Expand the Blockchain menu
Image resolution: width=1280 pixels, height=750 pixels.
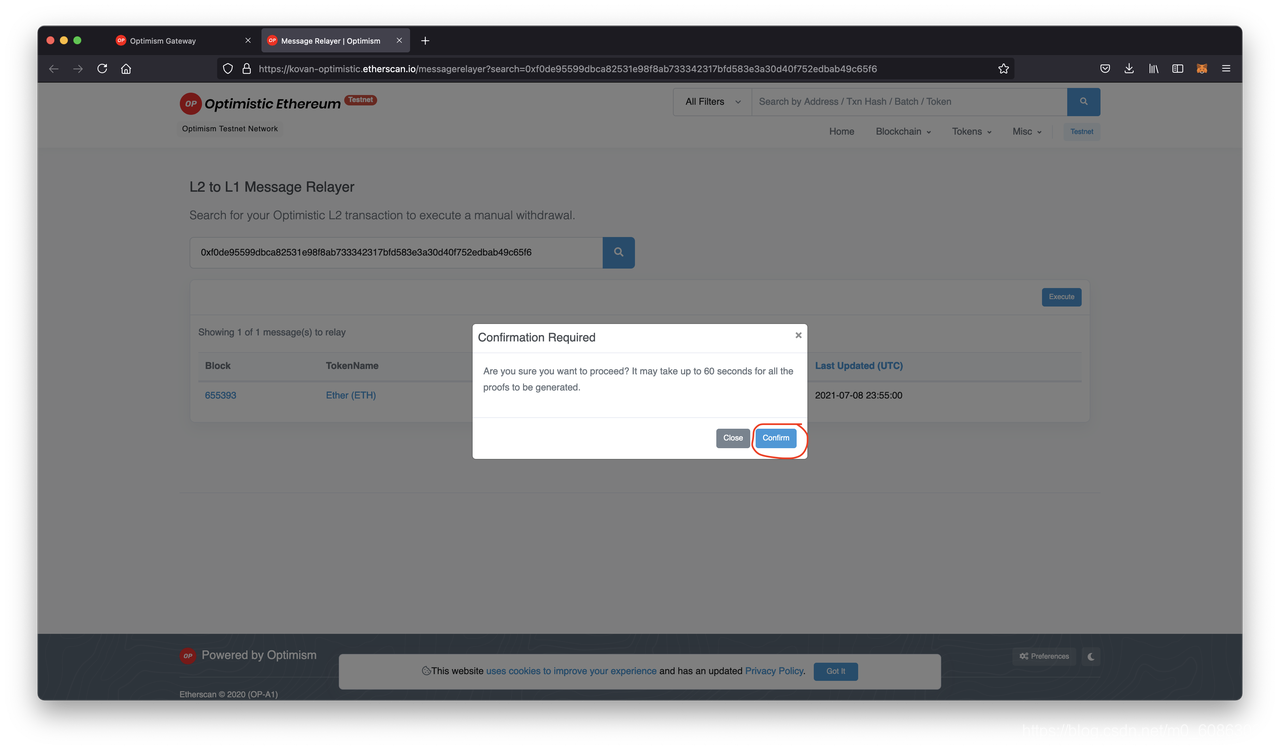pos(903,132)
